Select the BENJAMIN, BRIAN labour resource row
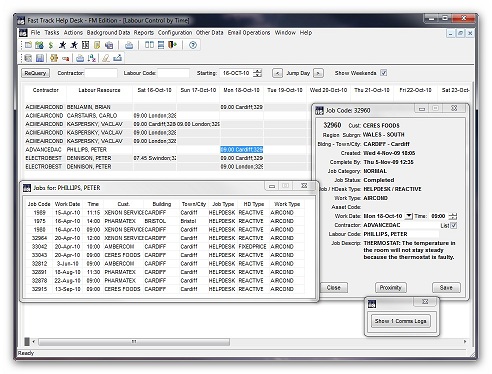This screenshot has height=374, width=492. [x=99, y=107]
